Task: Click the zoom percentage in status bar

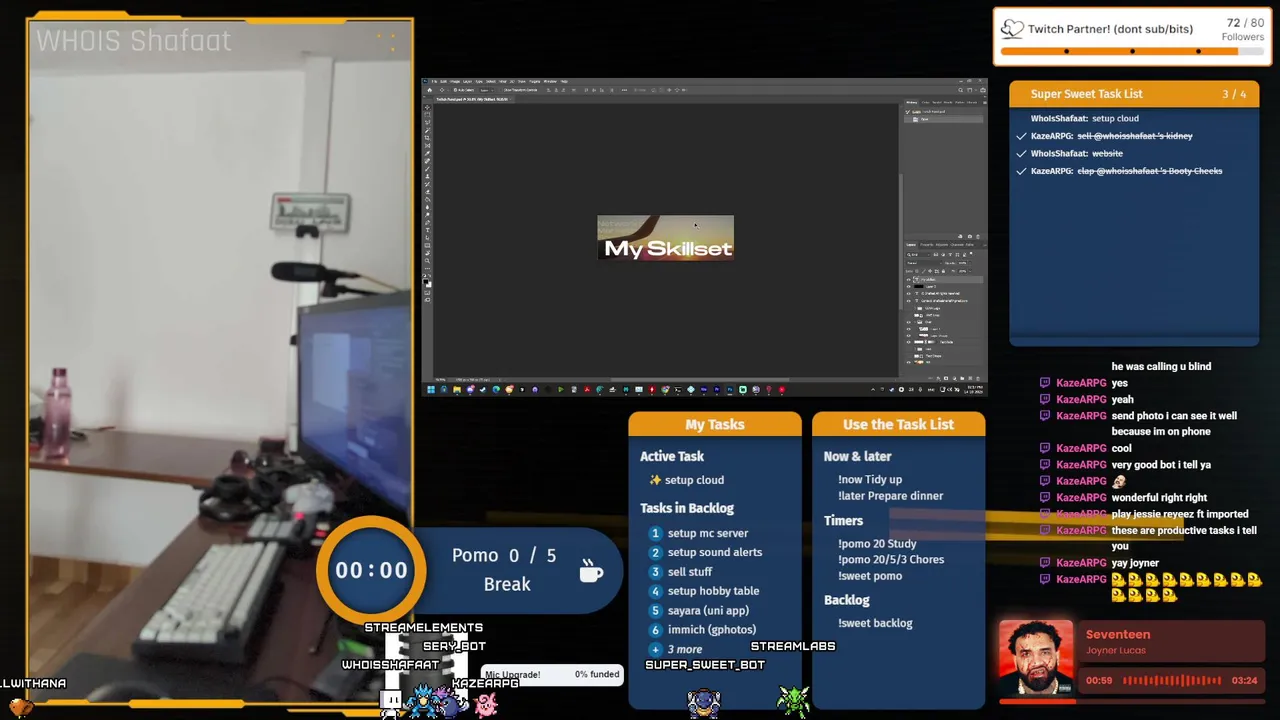Action: tap(440, 380)
